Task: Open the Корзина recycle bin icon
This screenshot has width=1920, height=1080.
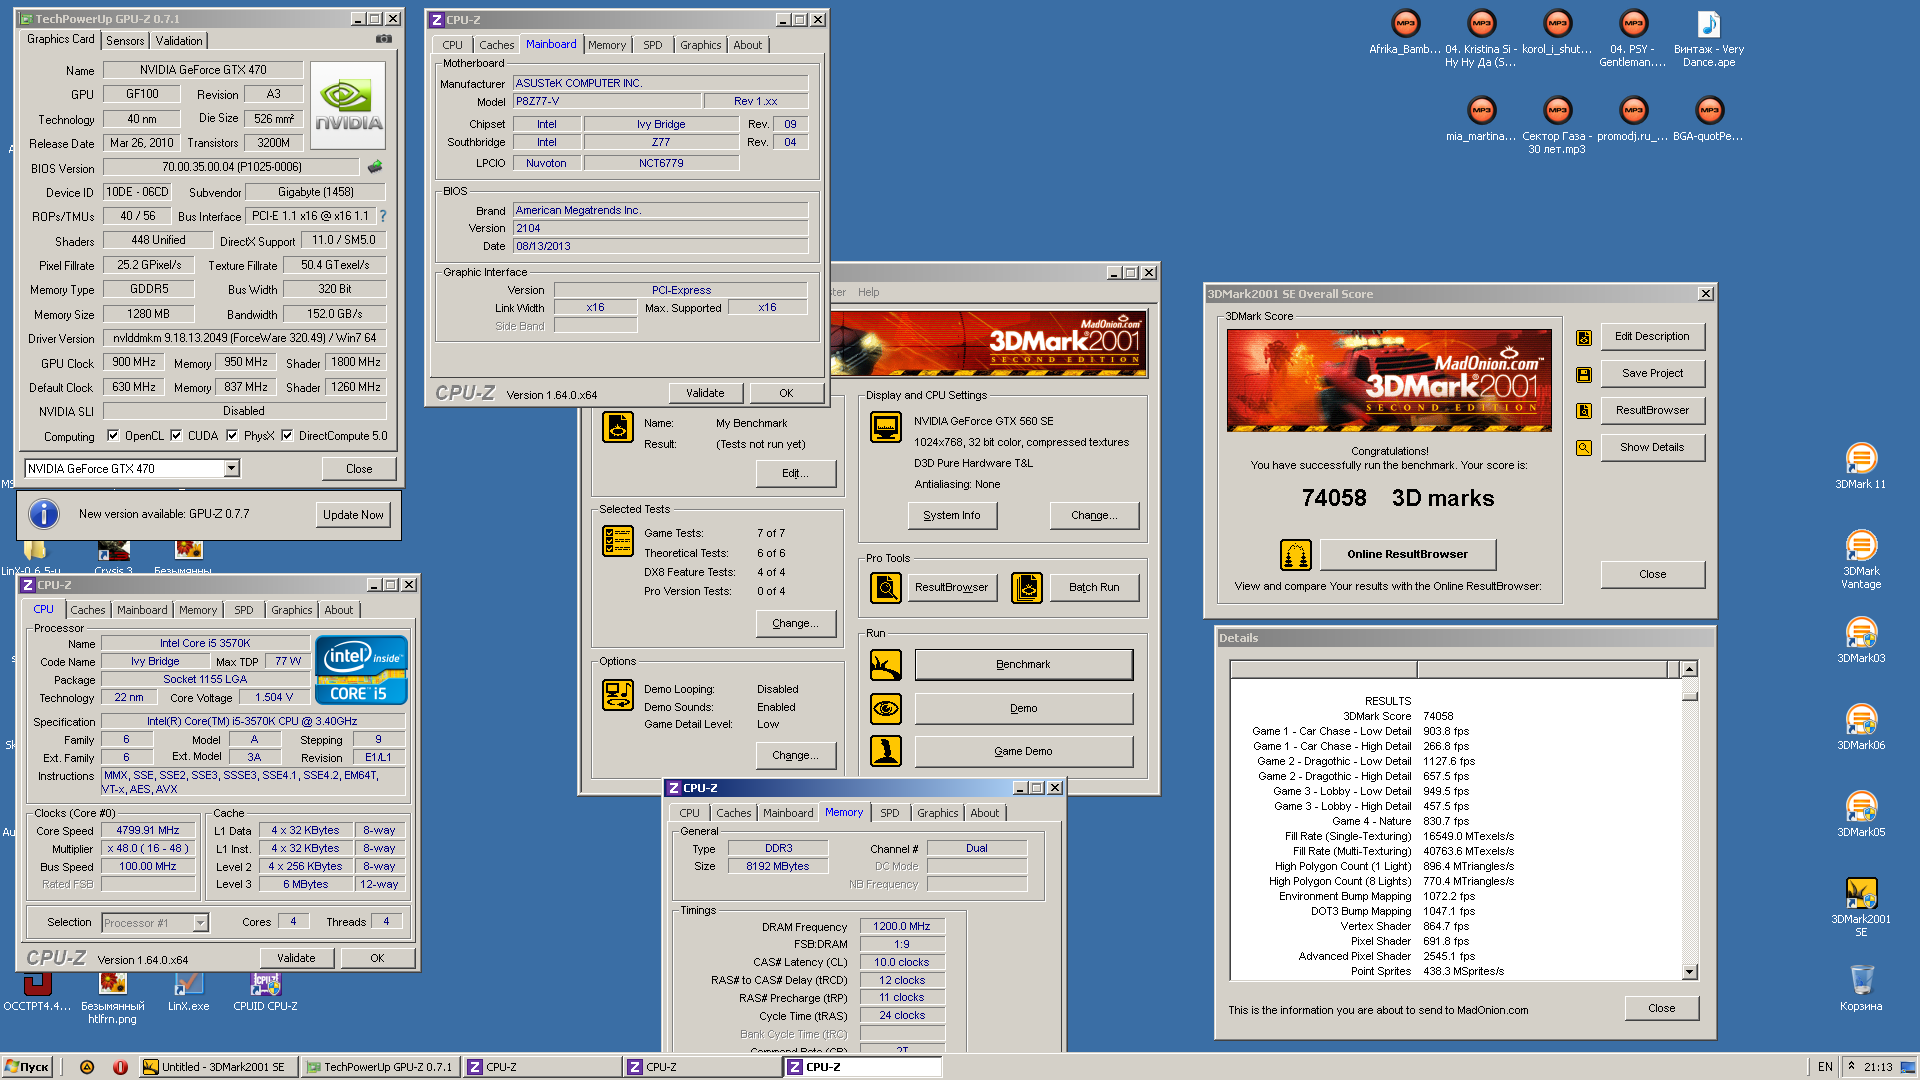Action: [x=1860, y=987]
